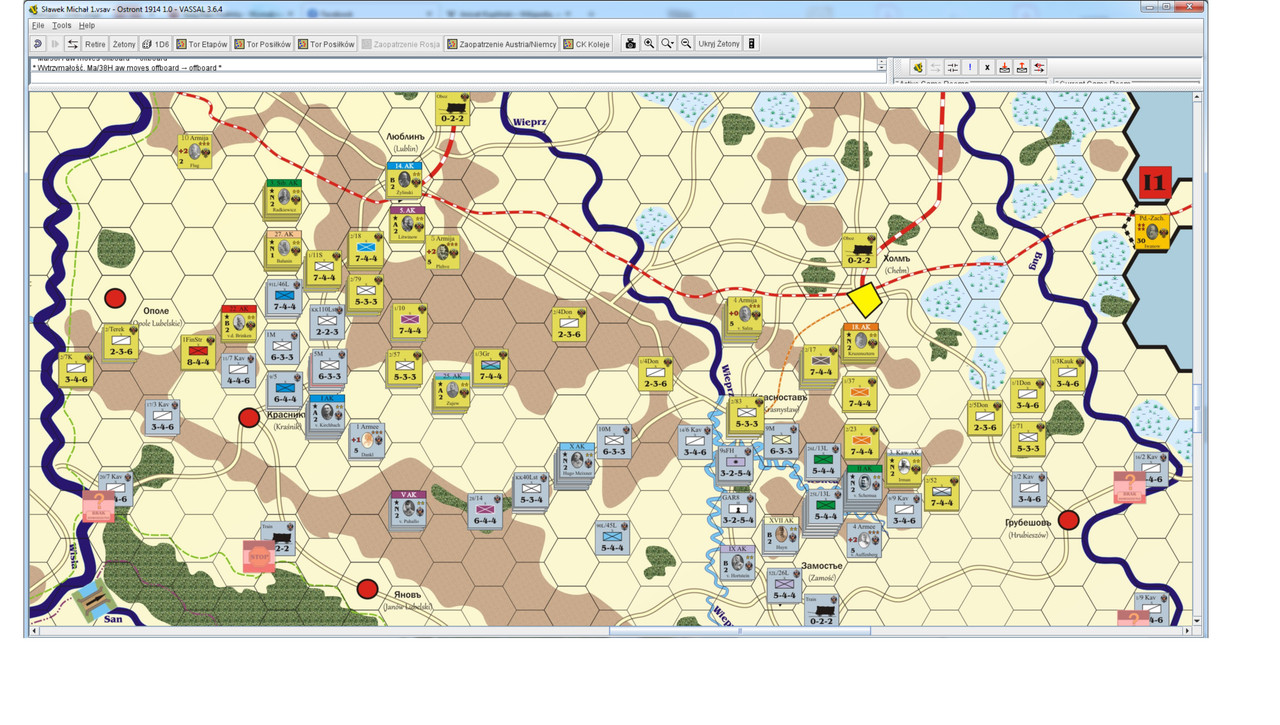Image resolution: width=1280 pixels, height=725 pixels.
Task: Select the 18. AK corps counter
Action: [x=861, y=341]
